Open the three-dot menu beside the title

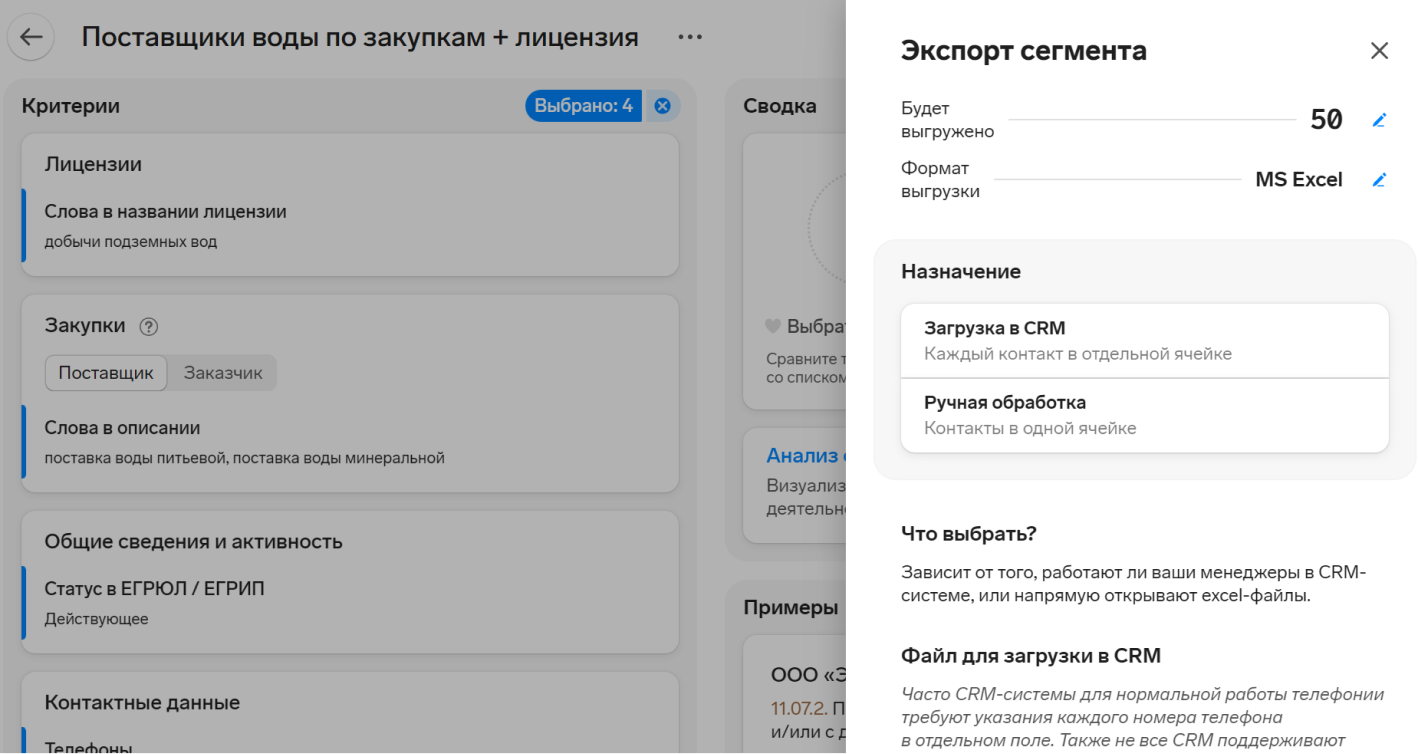[x=690, y=37]
